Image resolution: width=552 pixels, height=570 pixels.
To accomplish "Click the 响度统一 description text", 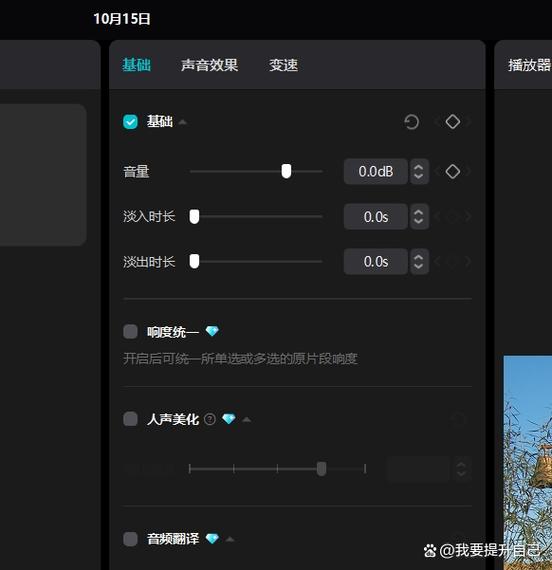I will click(240, 359).
